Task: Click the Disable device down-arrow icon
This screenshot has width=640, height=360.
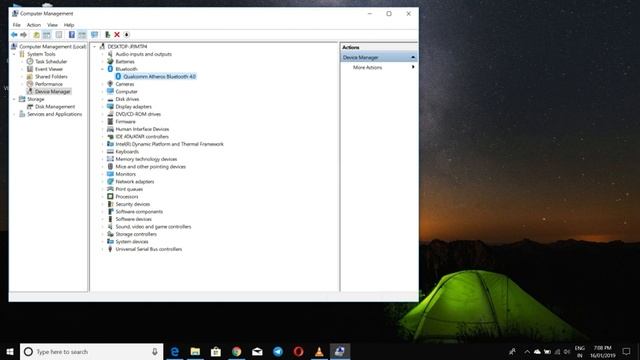Action: tap(127, 35)
